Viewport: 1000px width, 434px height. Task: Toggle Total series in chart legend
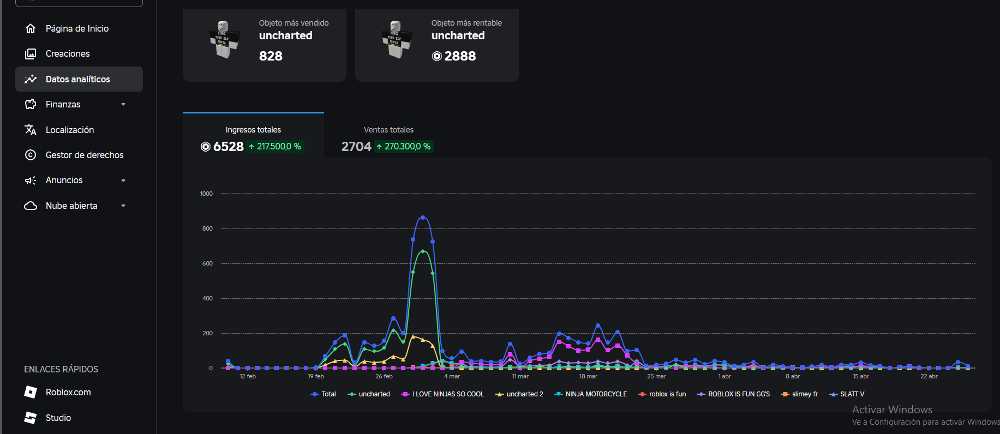click(x=323, y=394)
